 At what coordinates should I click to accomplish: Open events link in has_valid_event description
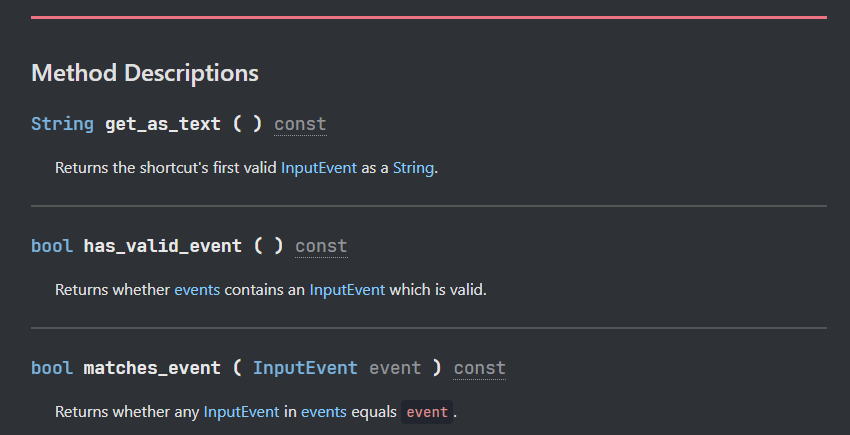tap(197, 290)
